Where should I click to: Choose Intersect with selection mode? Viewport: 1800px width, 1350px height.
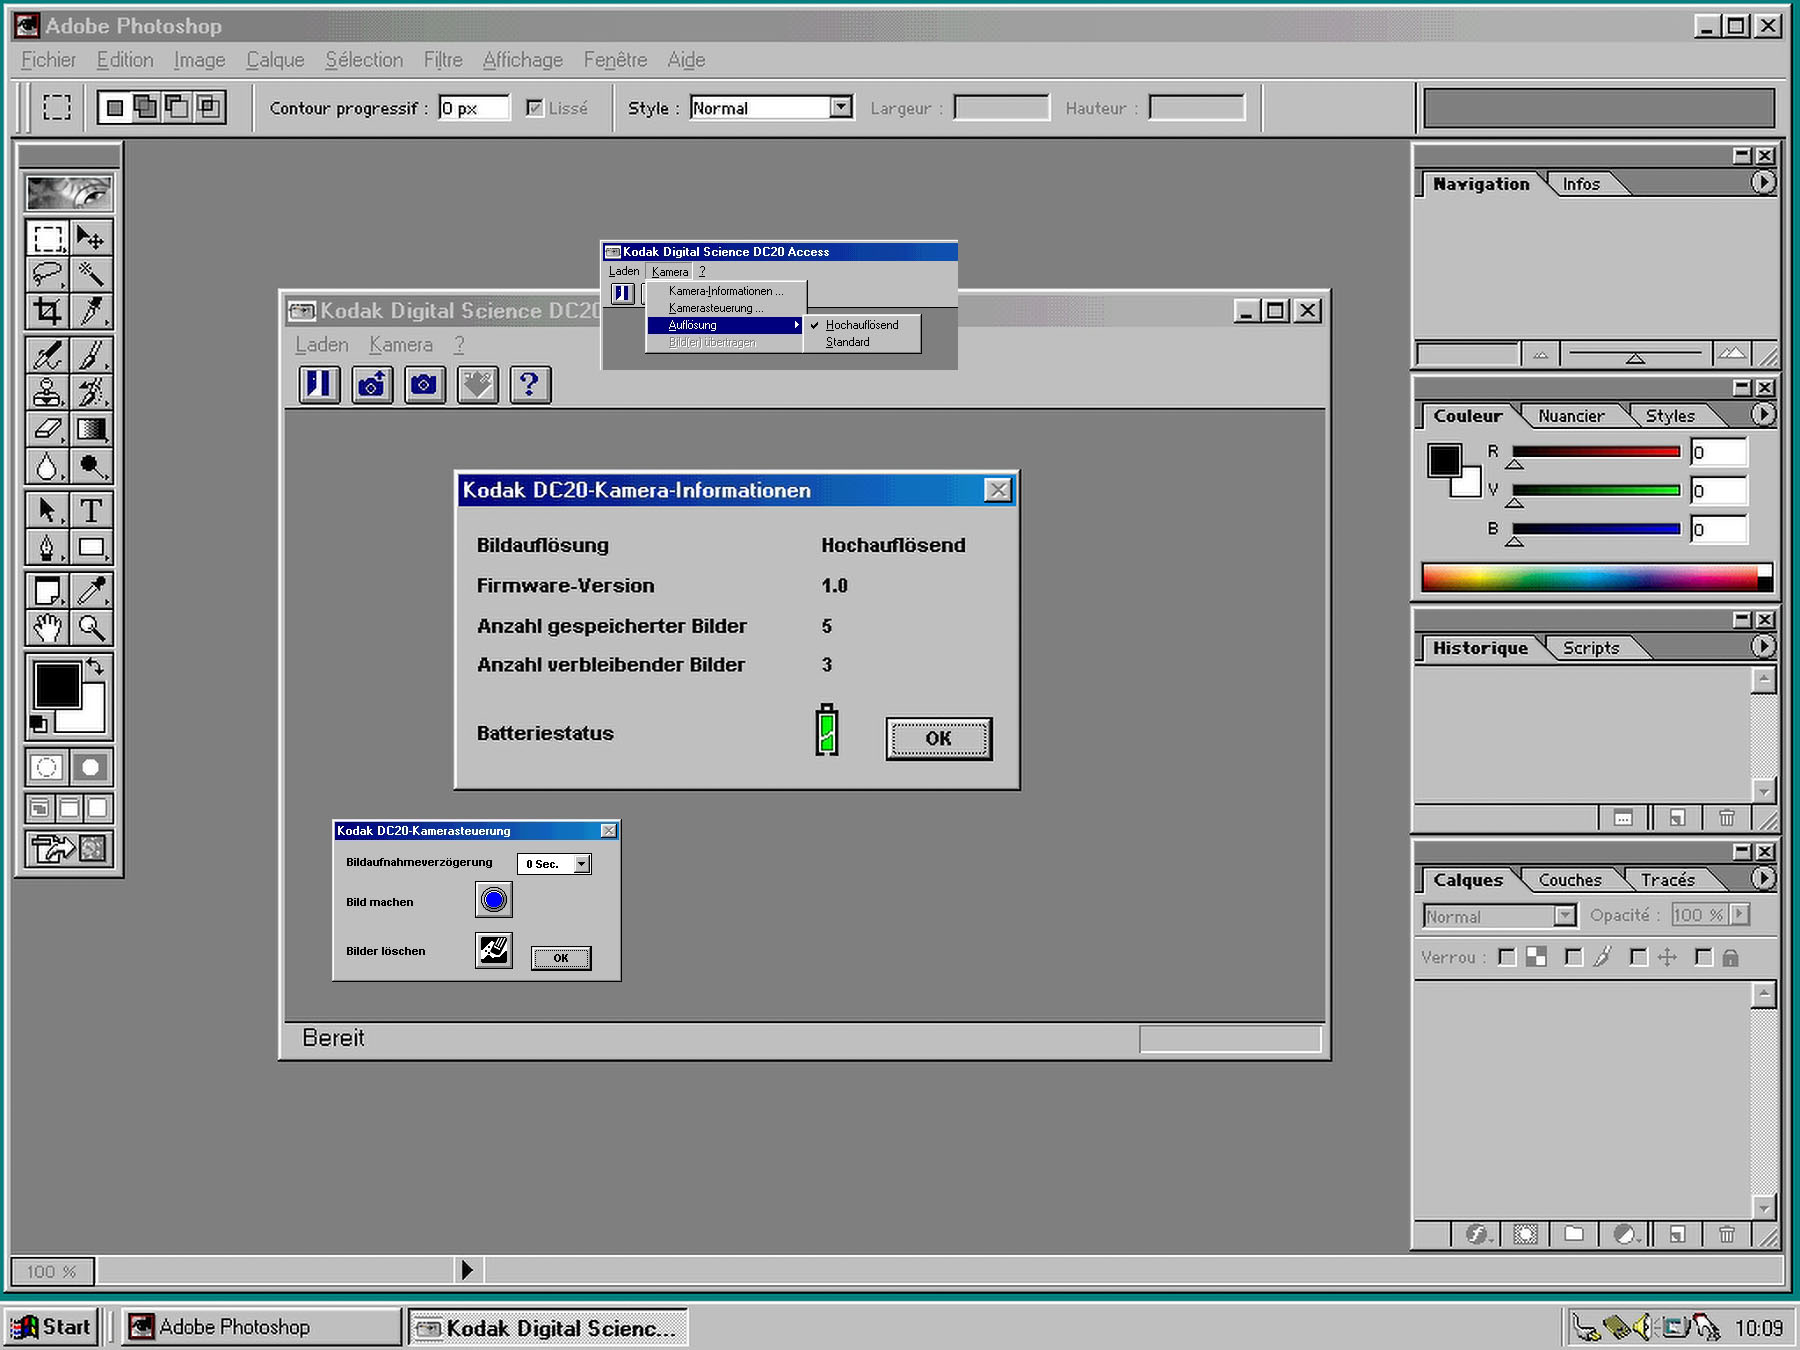209,107
